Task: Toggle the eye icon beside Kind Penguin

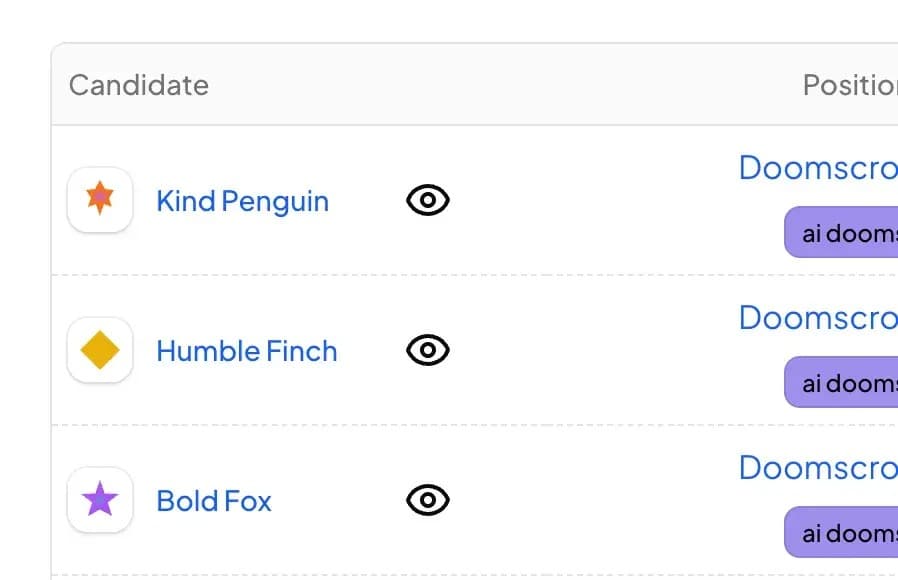Action: [x=428, y=200]
